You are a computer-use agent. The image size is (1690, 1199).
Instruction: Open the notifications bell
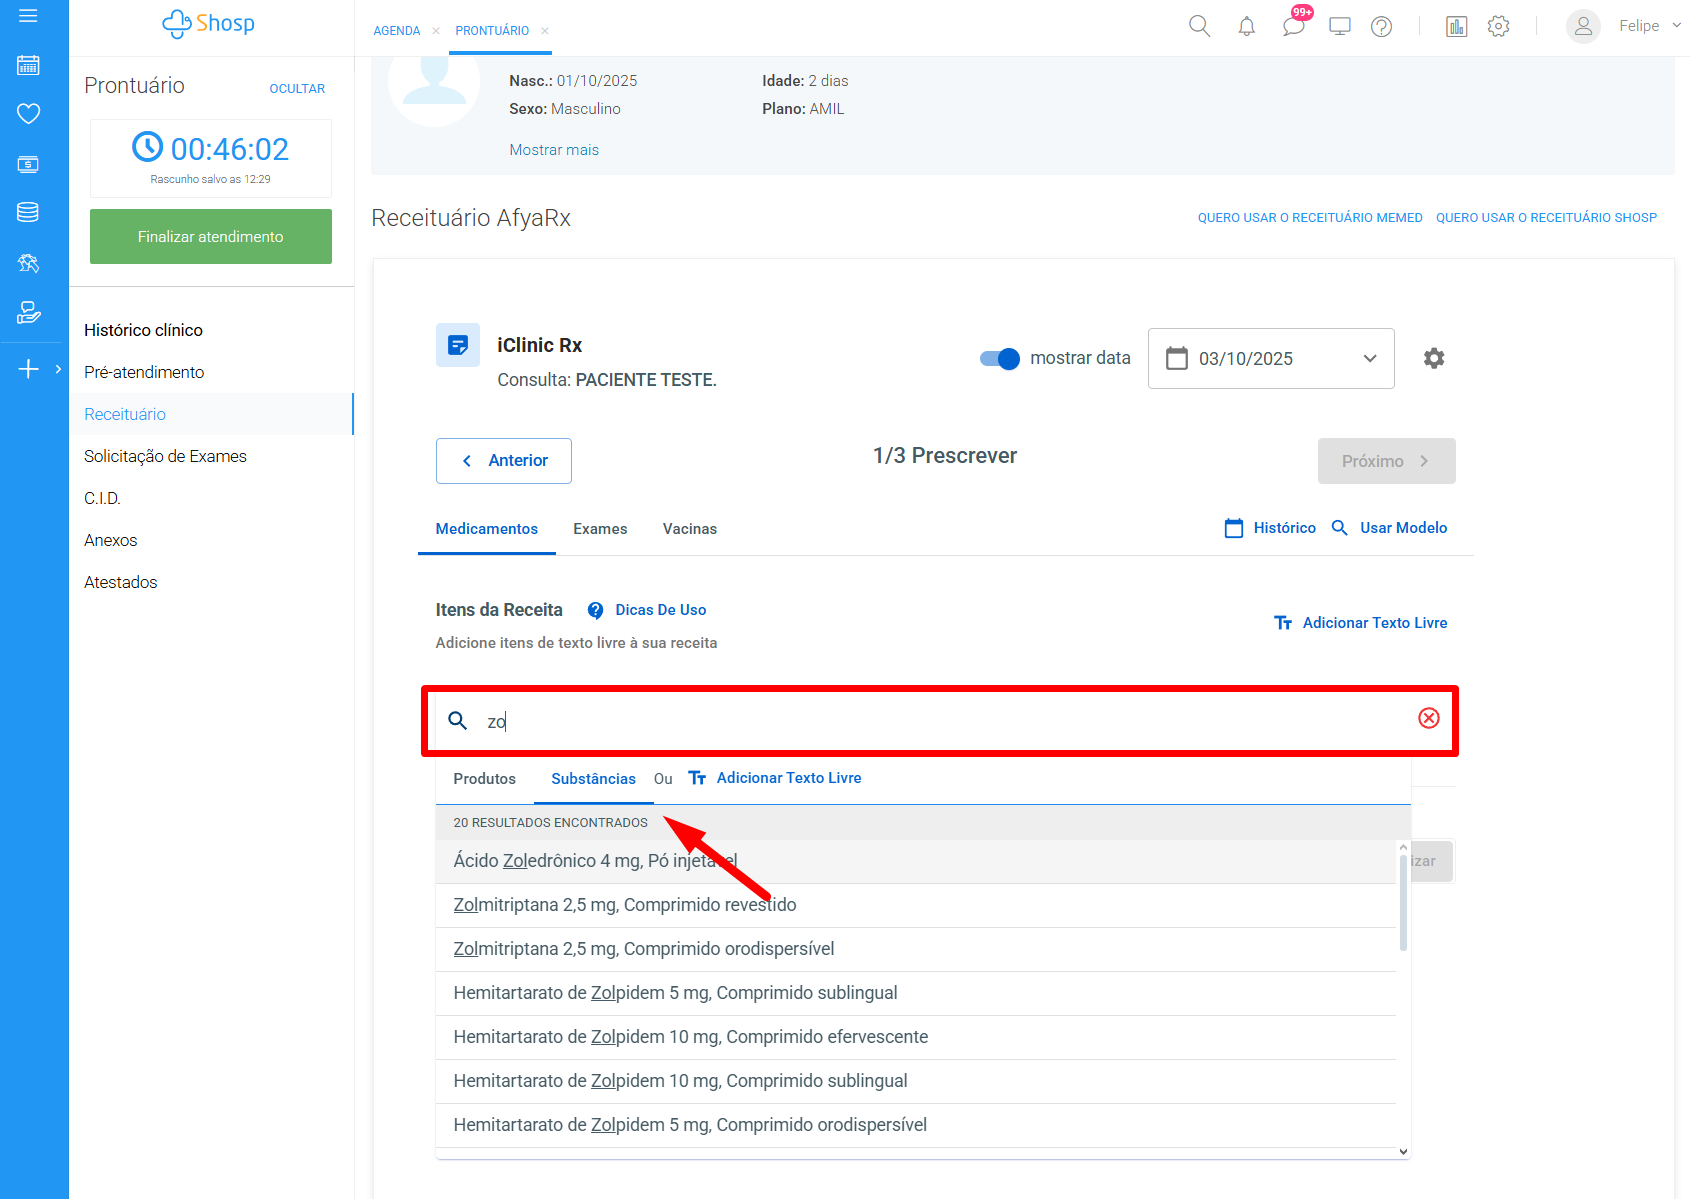point(1246,27)
